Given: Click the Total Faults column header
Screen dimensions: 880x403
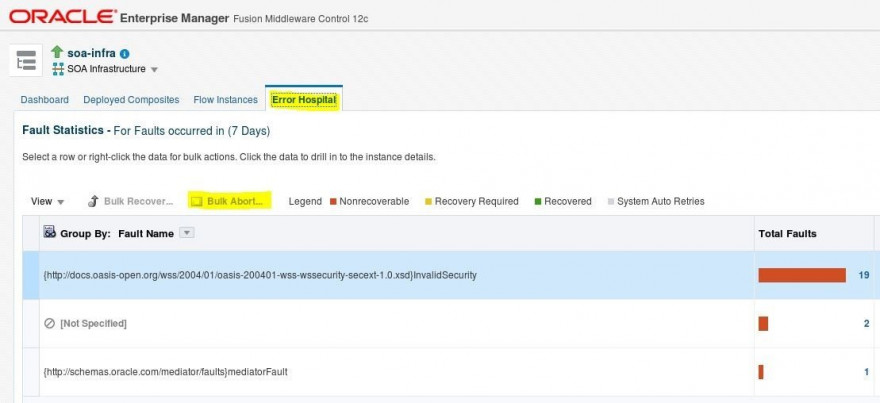Looking at the screenshot, I should (x=787, y=233).
